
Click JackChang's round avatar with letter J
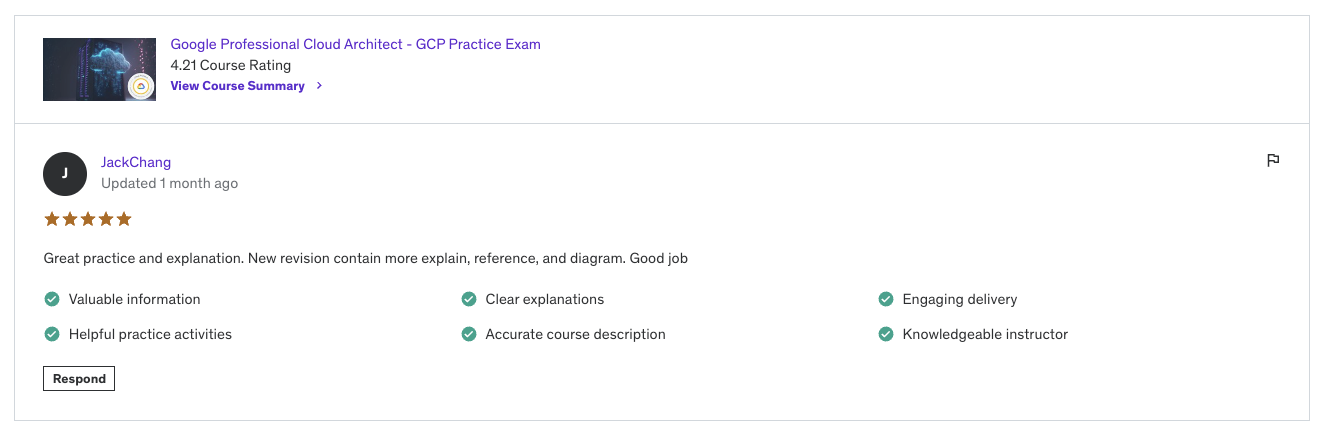pyautogui.click(x=65, y=173)
